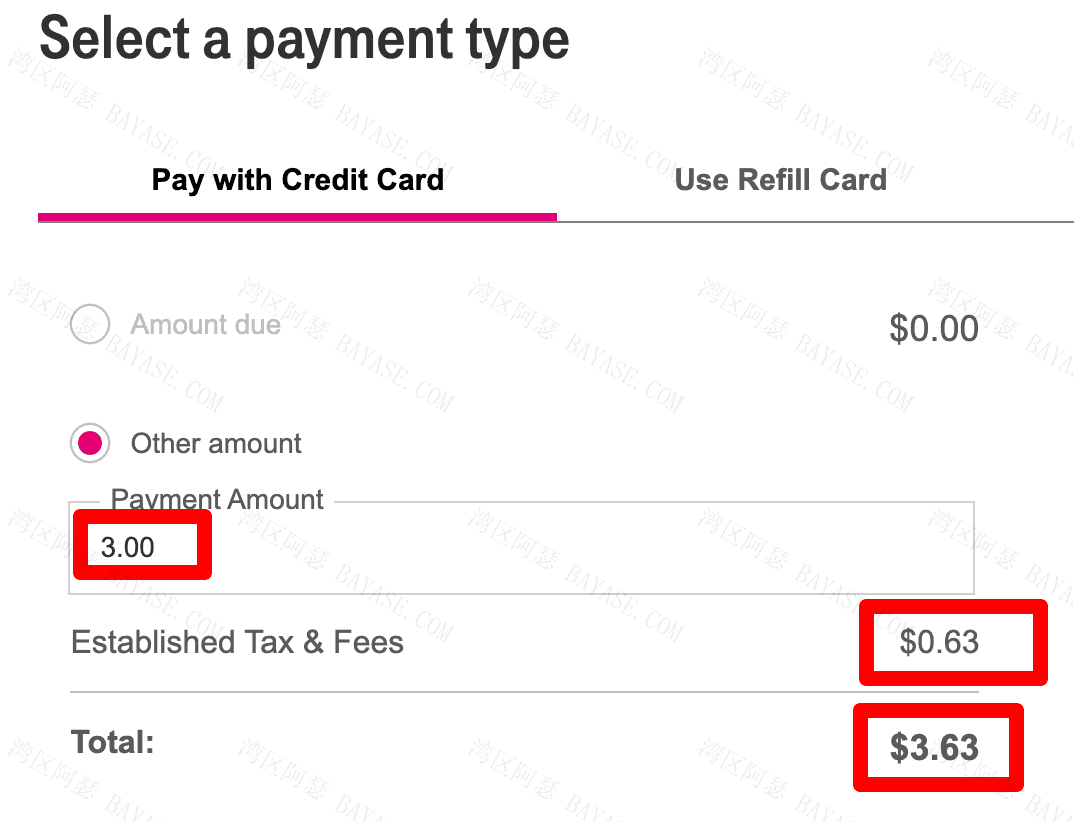Select the Amount due radio button
The height and width of the screenshot is (822, 1074).
90,324
